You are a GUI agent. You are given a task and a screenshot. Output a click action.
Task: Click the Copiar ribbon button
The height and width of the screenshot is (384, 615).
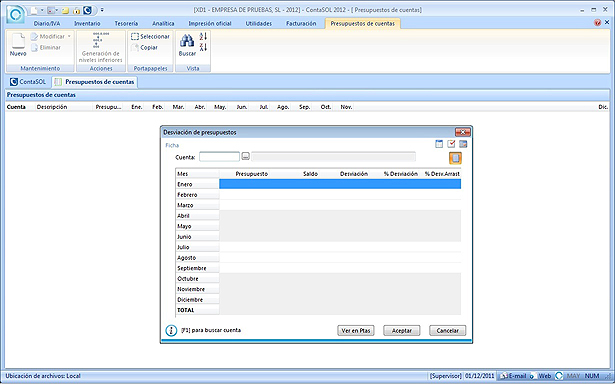[144, 47]
